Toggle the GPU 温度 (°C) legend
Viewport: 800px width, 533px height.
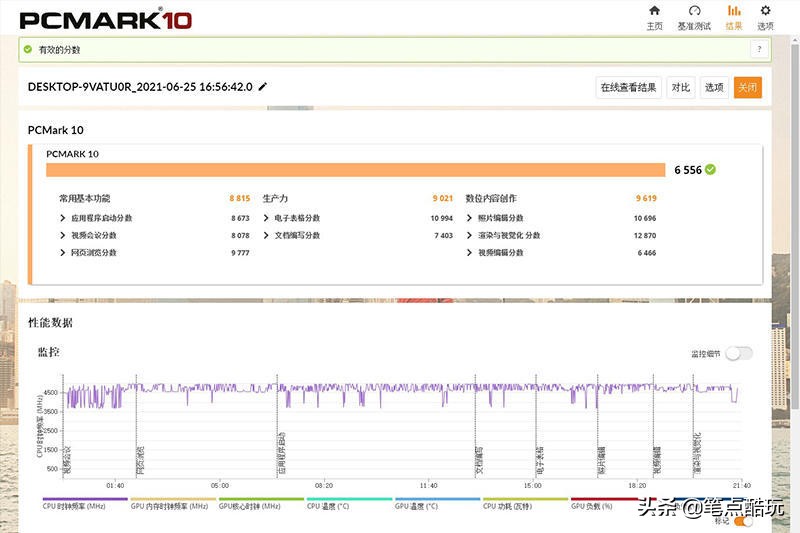pyautogui.click(x=437, y=503)
